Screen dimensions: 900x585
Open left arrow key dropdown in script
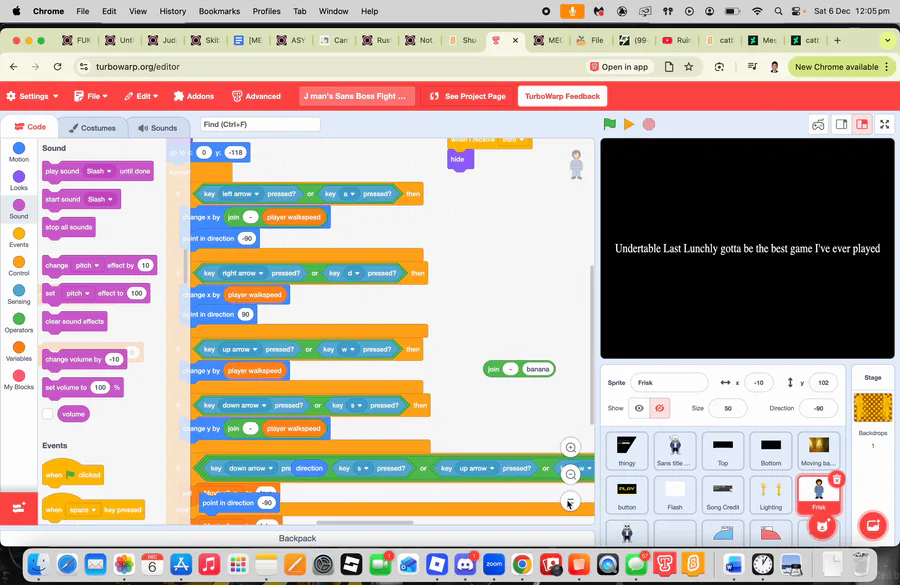tap(240, 194)
